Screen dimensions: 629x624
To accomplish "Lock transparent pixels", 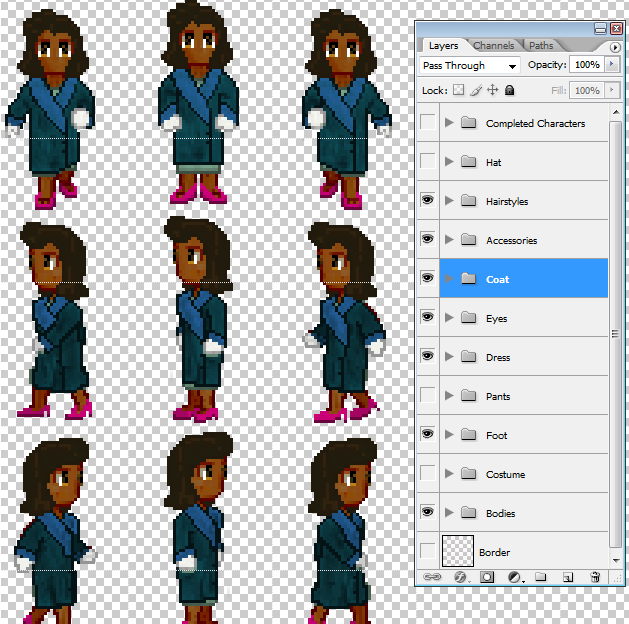I will pyautogui.click(x=458, y=90).
